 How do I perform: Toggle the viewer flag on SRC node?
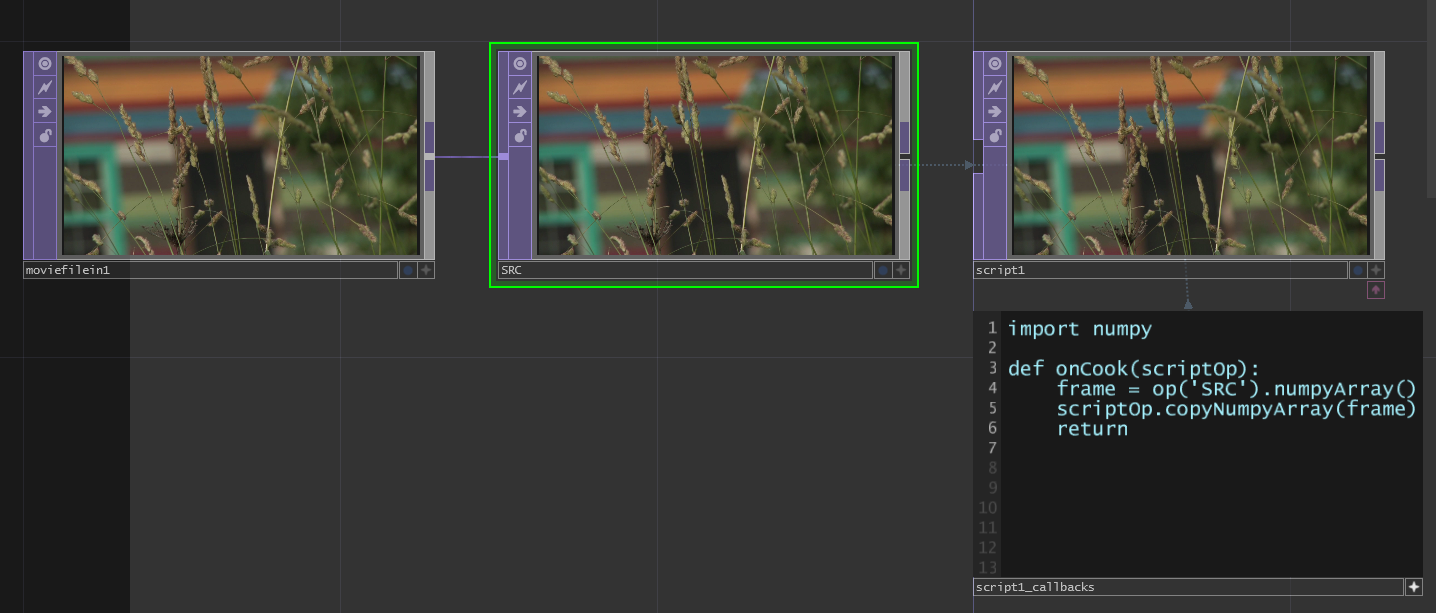[x=520, y=64]
